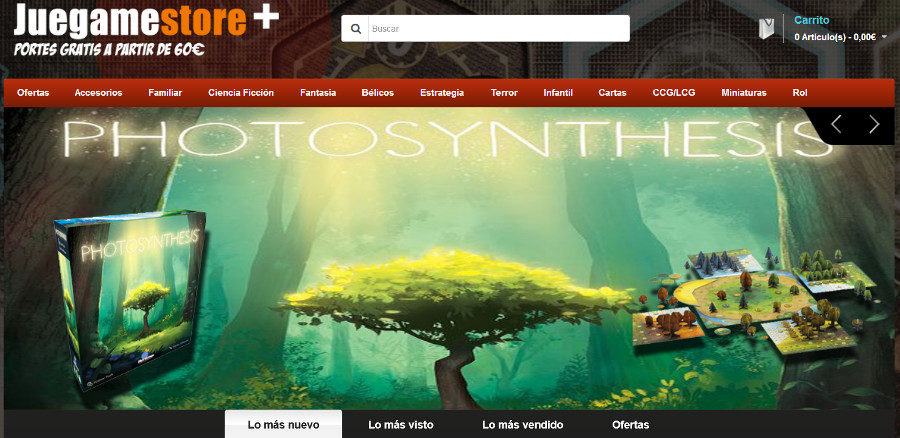This screenshot has width=900, height=438.
Task: Click the Photosynthesis game box image
Action: [132, 300]
